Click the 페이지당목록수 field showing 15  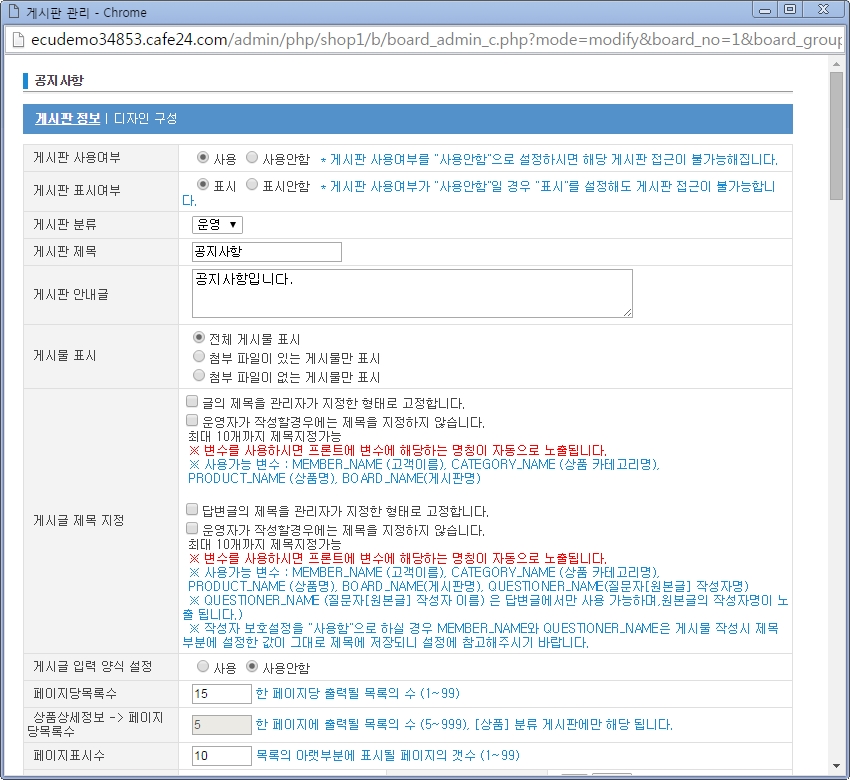(221, 693)
